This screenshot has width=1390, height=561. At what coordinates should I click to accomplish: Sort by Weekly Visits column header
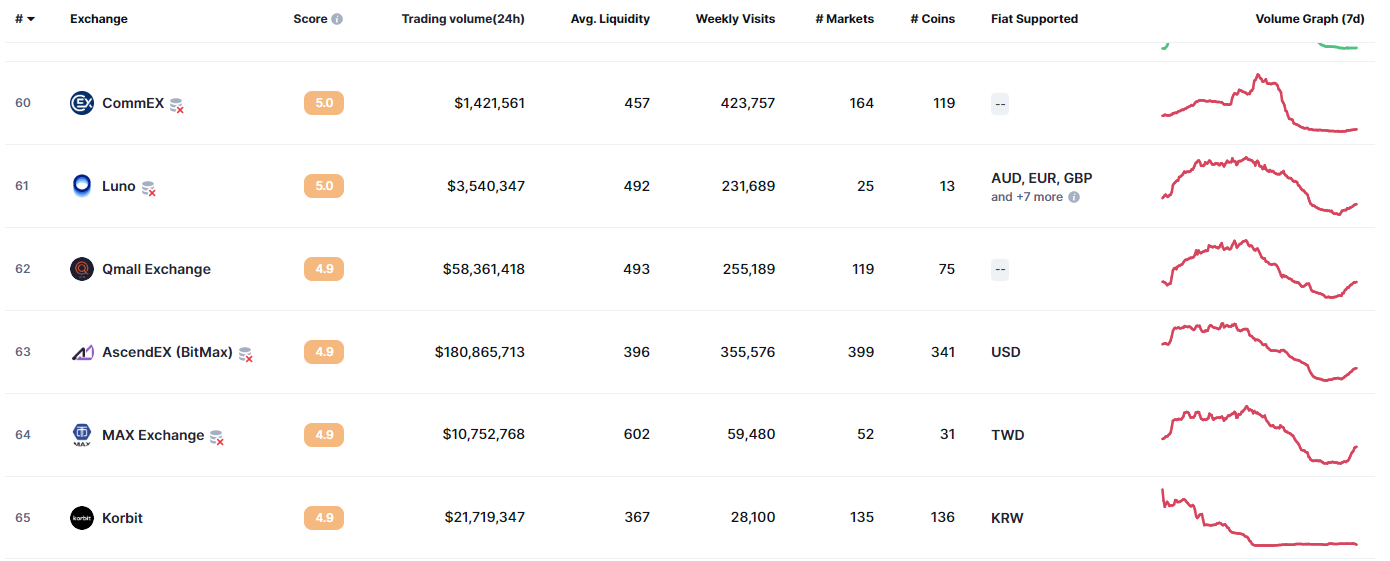[735, 19]
